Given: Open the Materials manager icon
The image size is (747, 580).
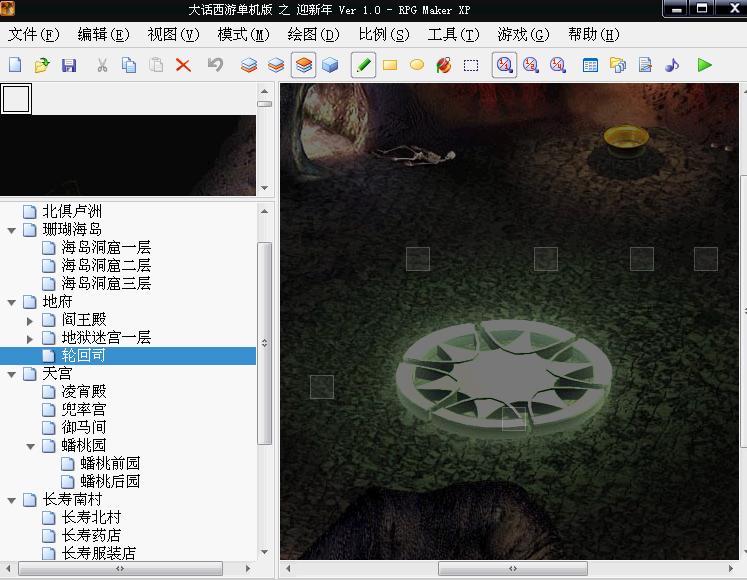Looking at the screenshot, I should coord(618,65).
